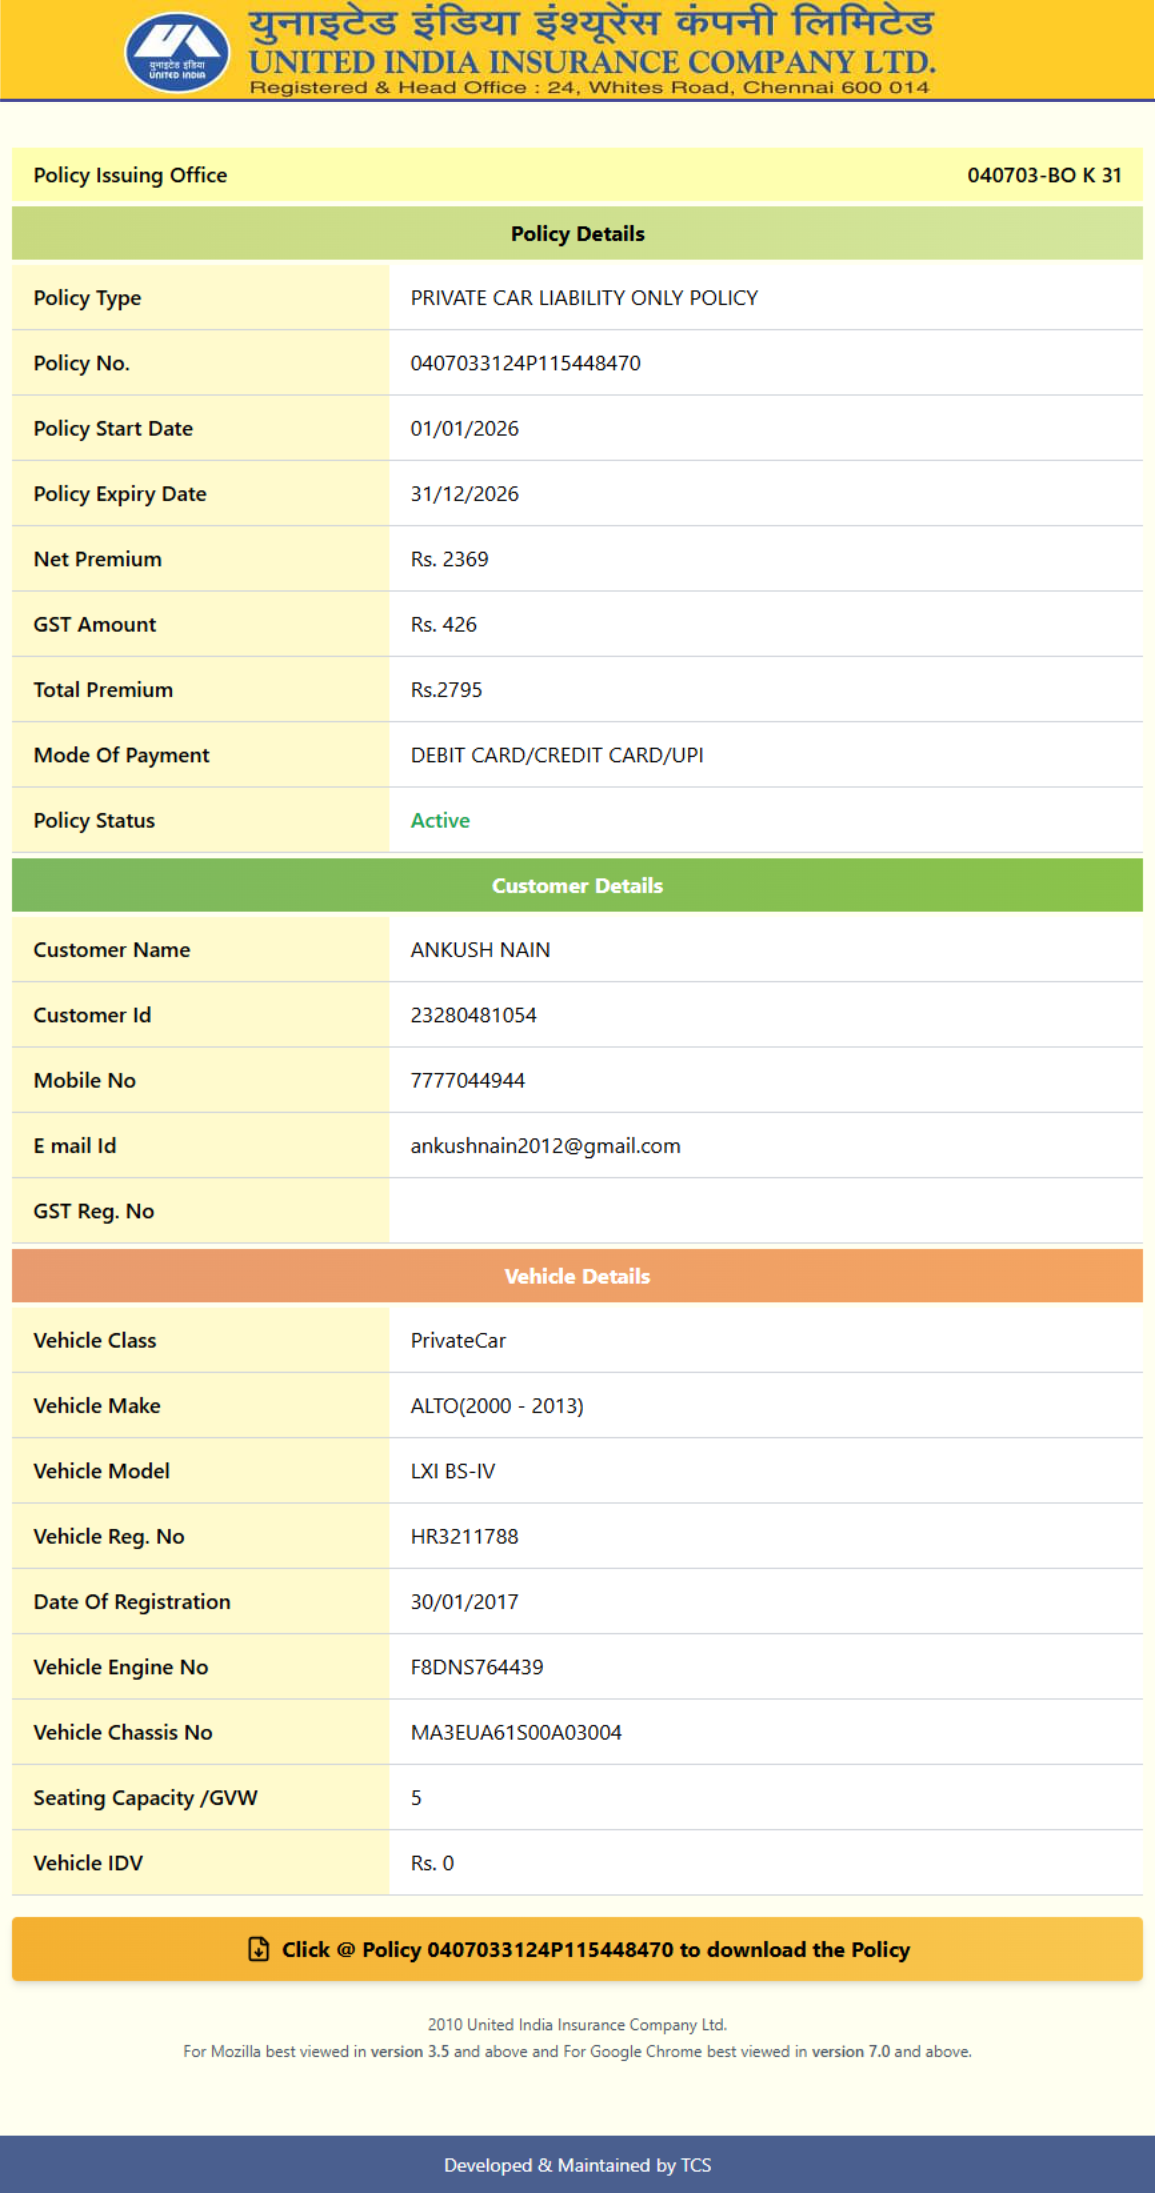Click the Customer Id 23280481054 value

point(473,1016)
